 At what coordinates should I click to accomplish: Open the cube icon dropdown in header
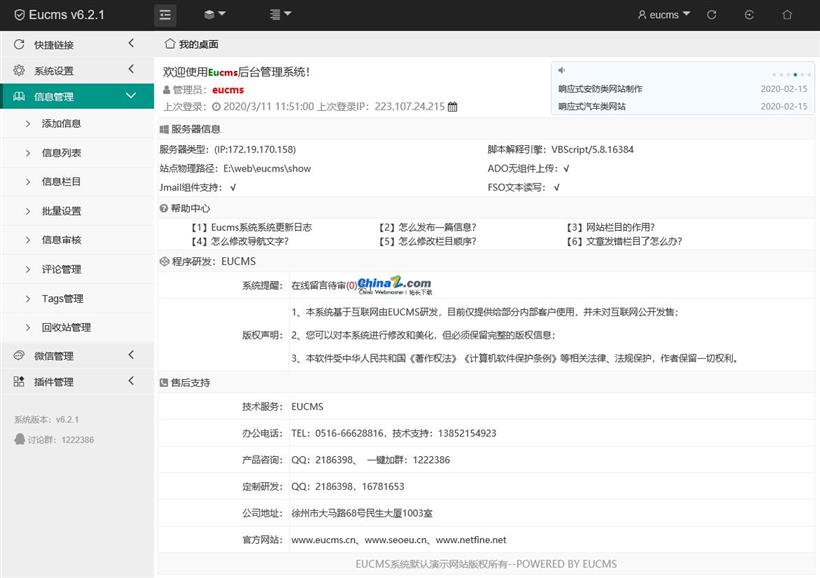click(x=214, y=15)
